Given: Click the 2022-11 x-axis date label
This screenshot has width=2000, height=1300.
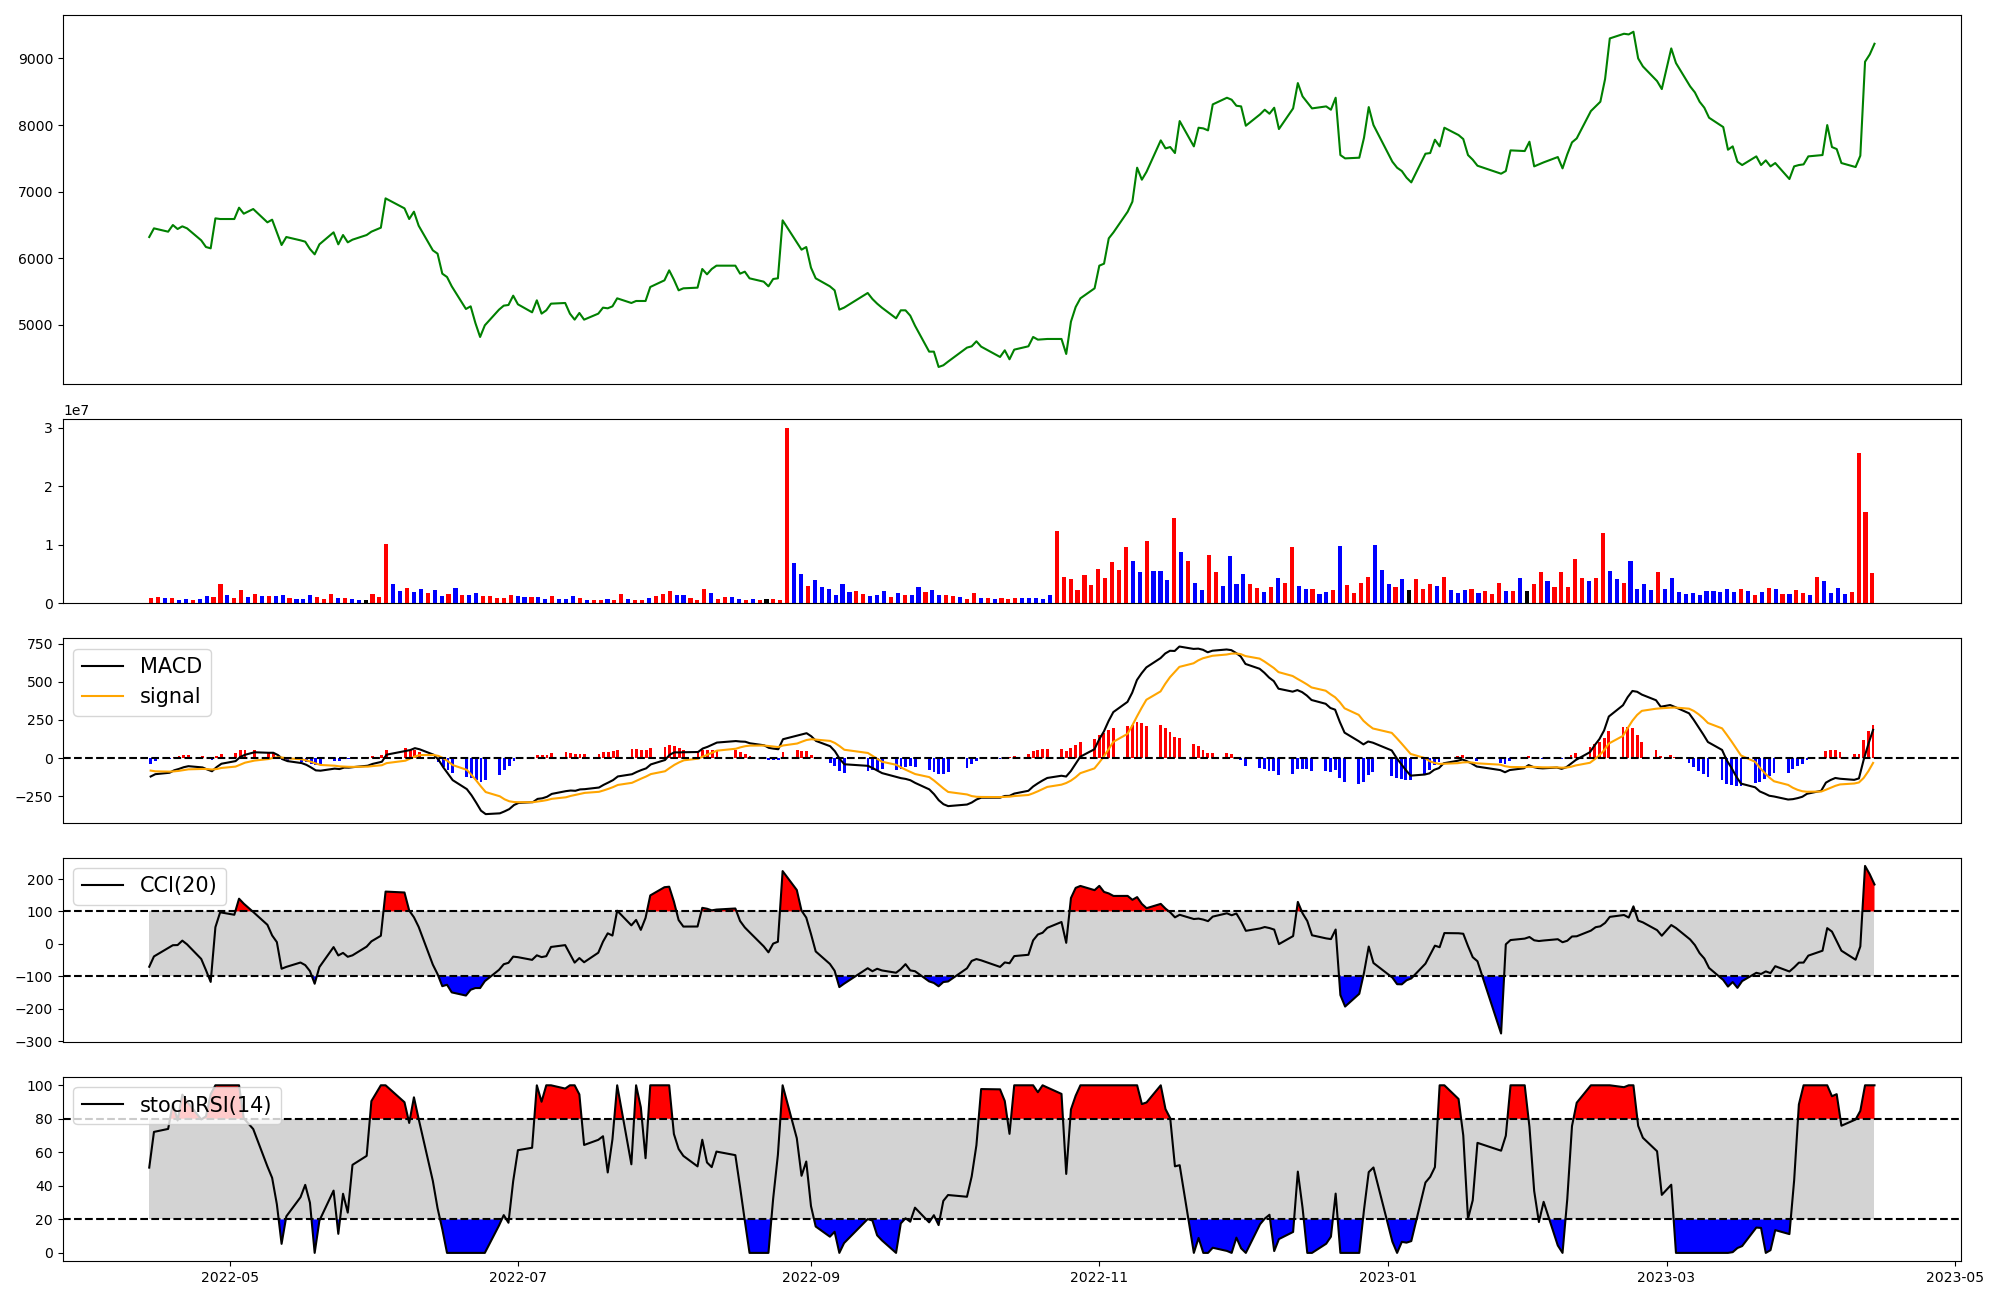Looking at the screenshot, I should coord(1099,1276).
